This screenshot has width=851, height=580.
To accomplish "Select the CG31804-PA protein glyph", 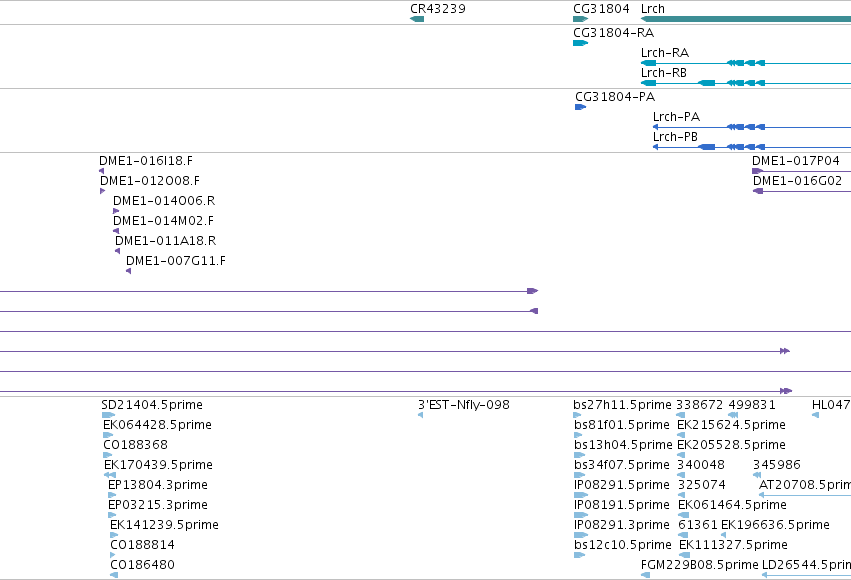I will (x=580, y=107).
